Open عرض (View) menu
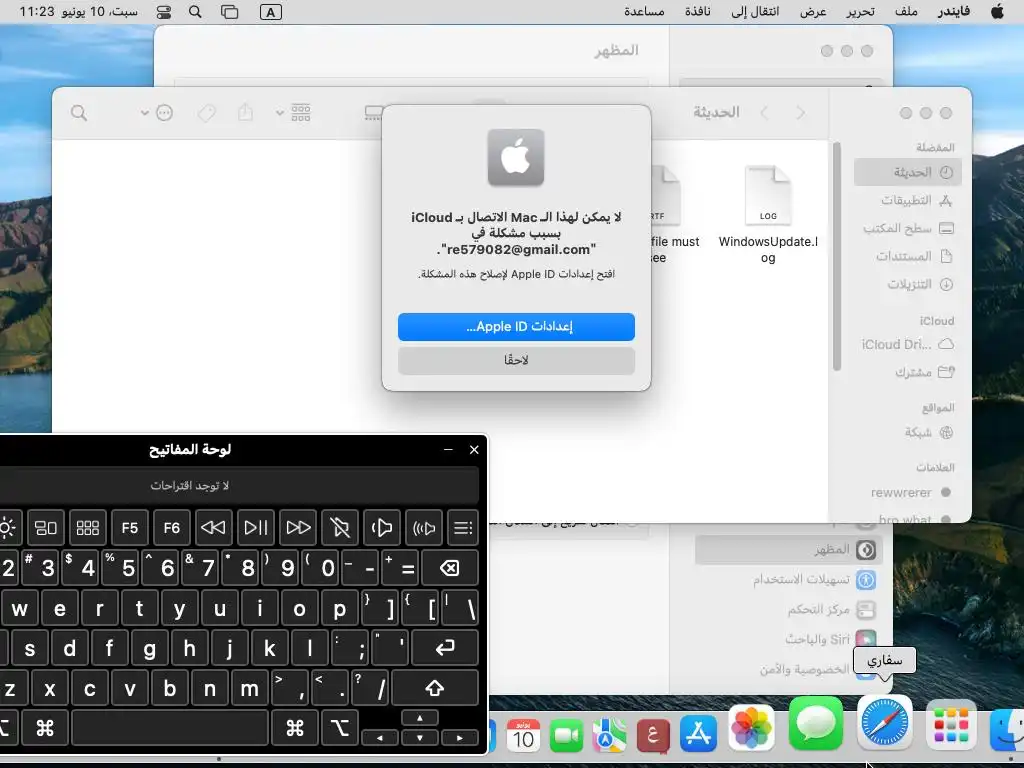This screenshot has width=1024, height=768. point(813,12)
